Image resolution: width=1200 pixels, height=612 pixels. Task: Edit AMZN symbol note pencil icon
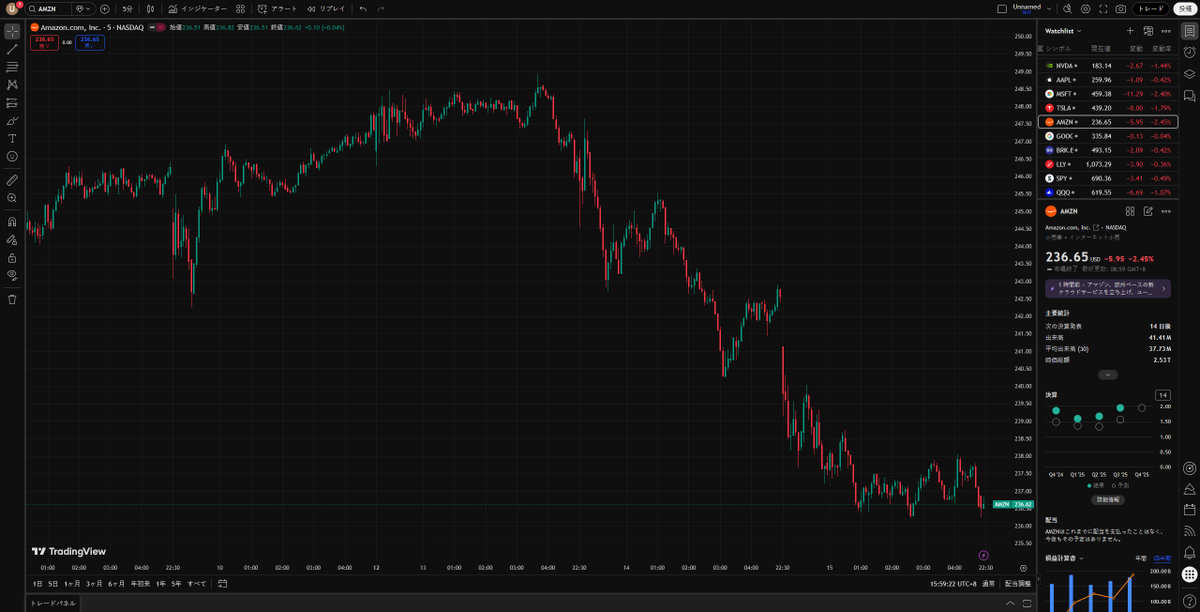(x=1148, y=211)
